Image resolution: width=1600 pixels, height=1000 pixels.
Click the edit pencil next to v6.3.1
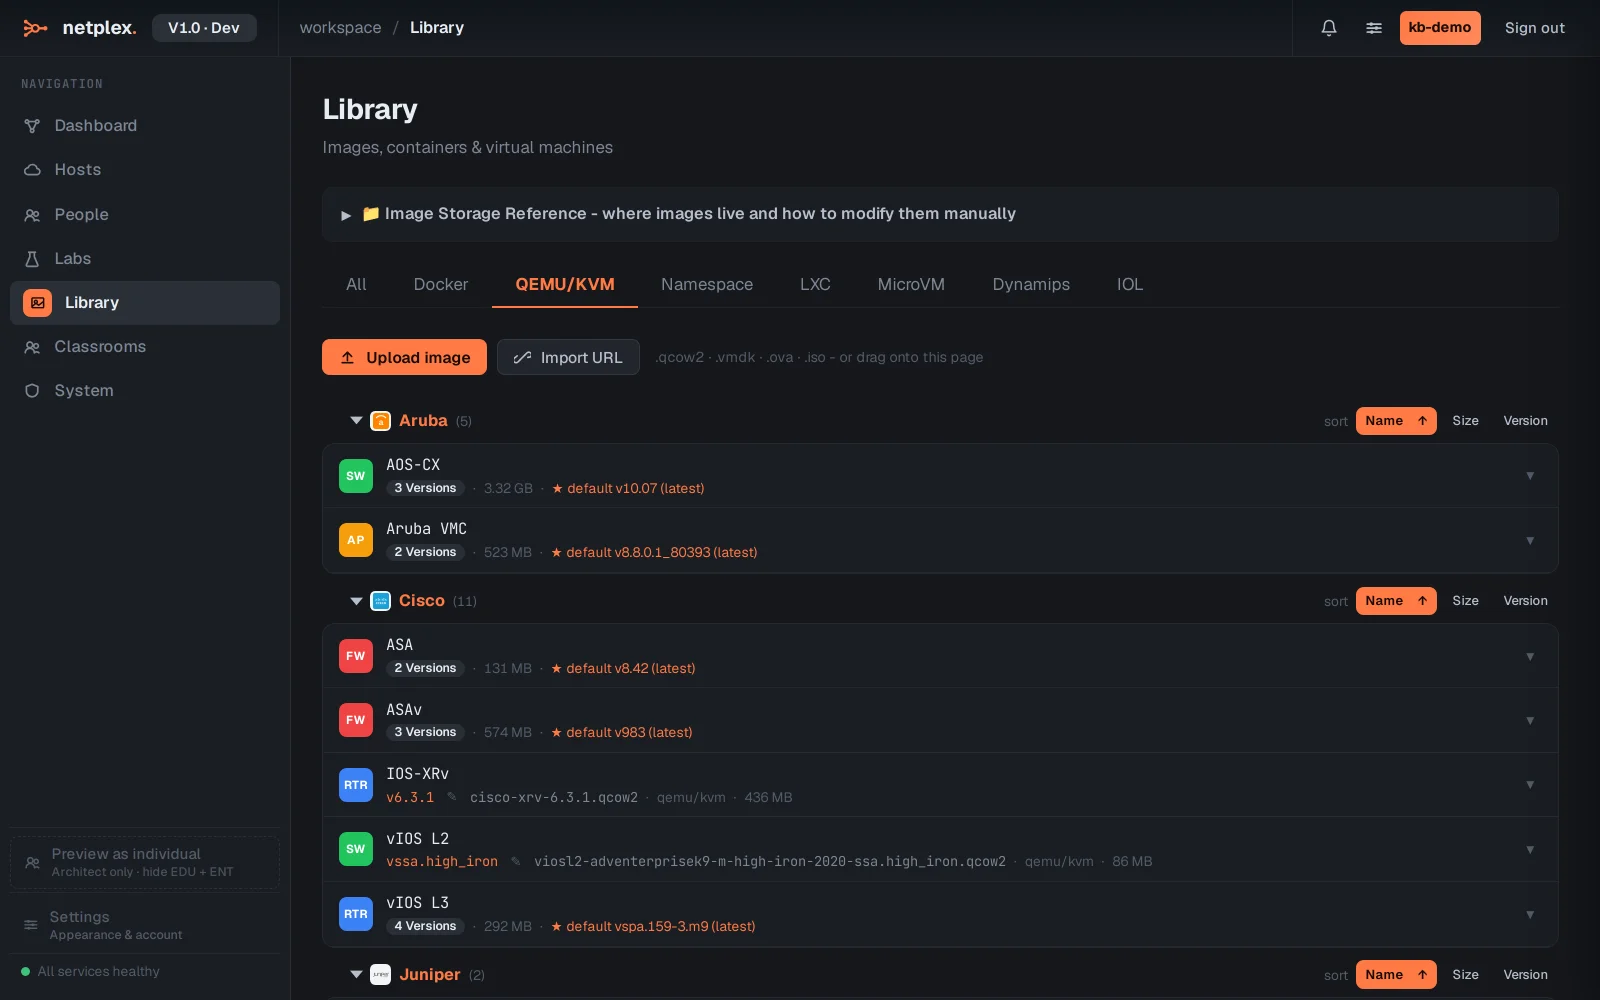coord(452,797)
